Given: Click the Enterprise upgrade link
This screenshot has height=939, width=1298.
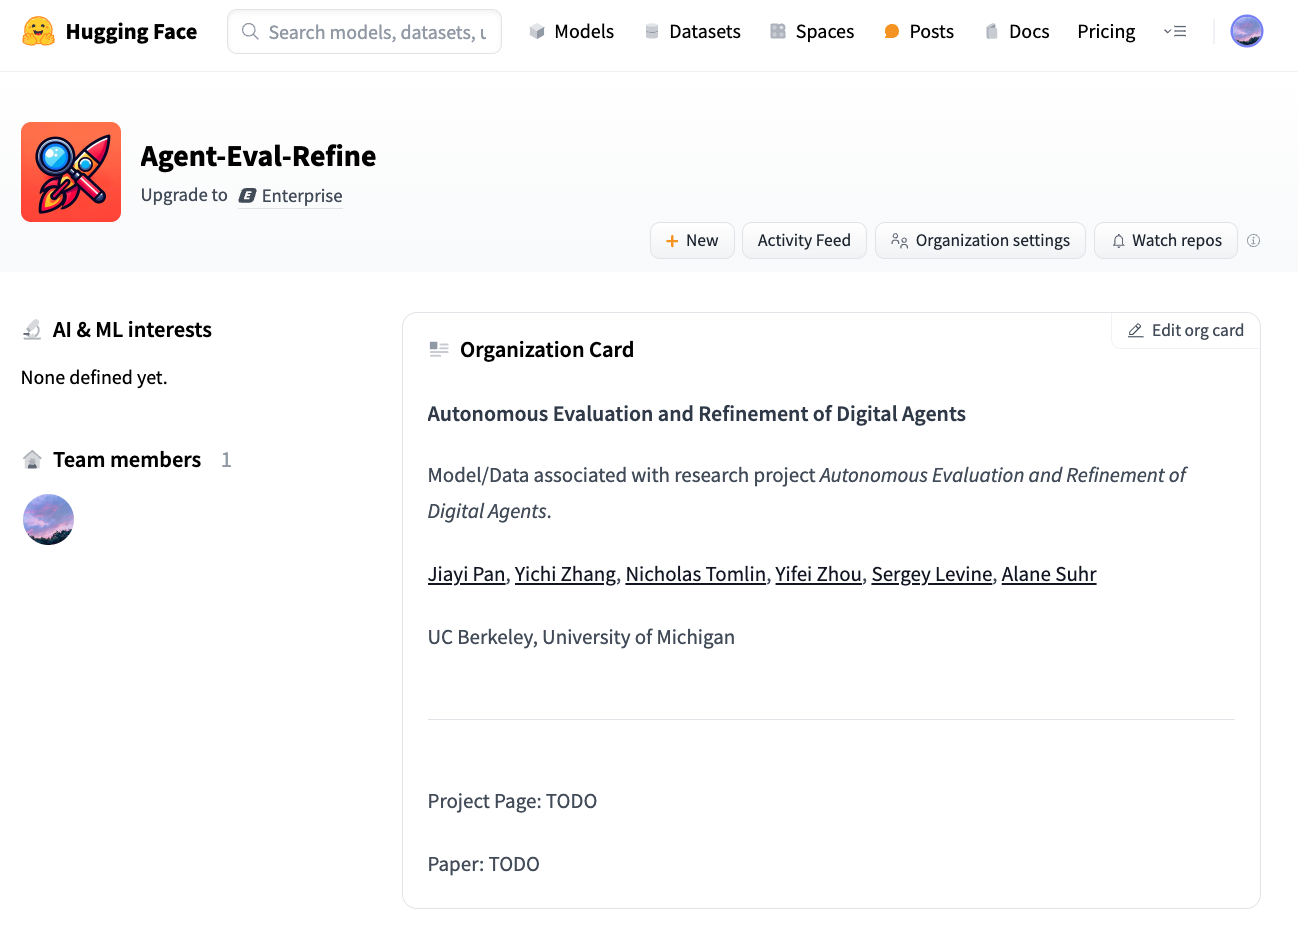Looking at the screenshot, I should [291, 196].
